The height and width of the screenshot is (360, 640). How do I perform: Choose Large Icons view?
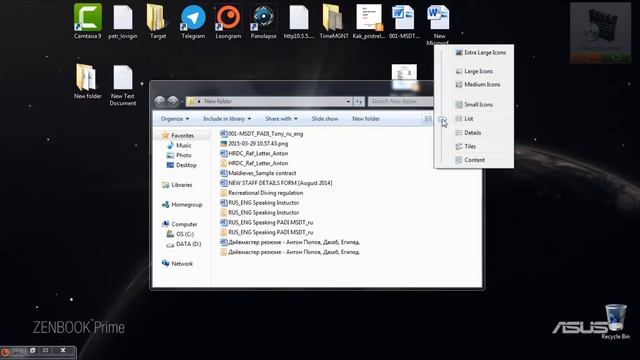click(x=474, y=71)
